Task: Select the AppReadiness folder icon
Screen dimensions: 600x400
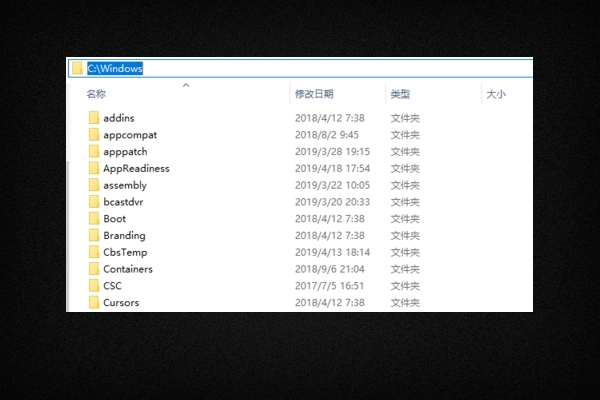Action: point(94,168)
